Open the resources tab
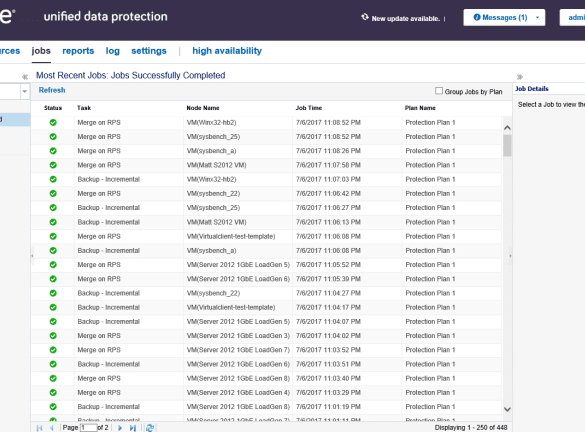 click(10, 51)
